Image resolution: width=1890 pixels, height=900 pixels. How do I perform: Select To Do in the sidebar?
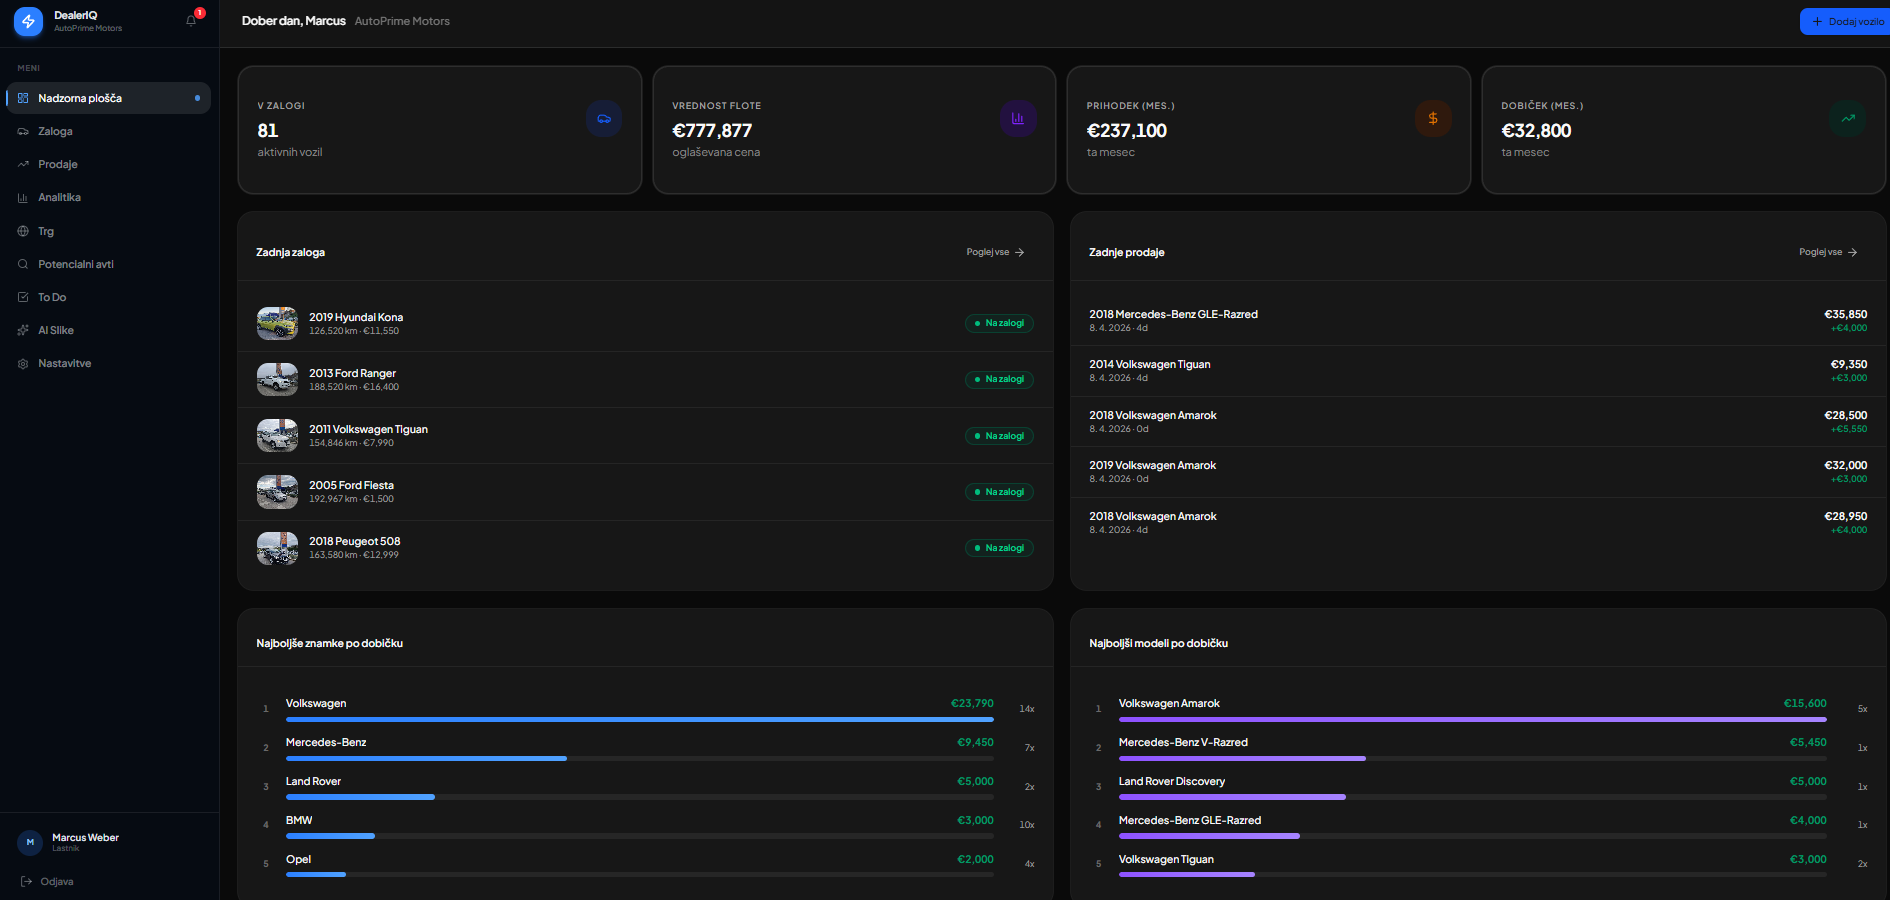click(x=52, y=297)
